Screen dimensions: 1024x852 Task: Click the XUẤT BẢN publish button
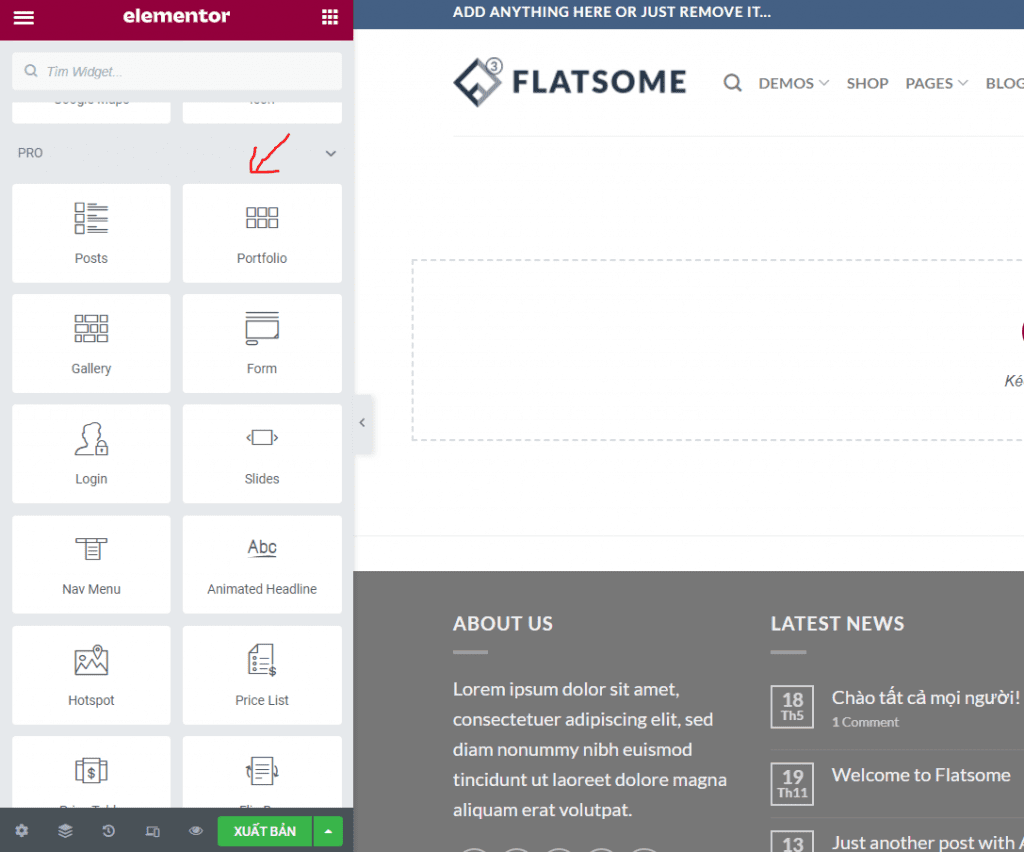click(265, 831)
